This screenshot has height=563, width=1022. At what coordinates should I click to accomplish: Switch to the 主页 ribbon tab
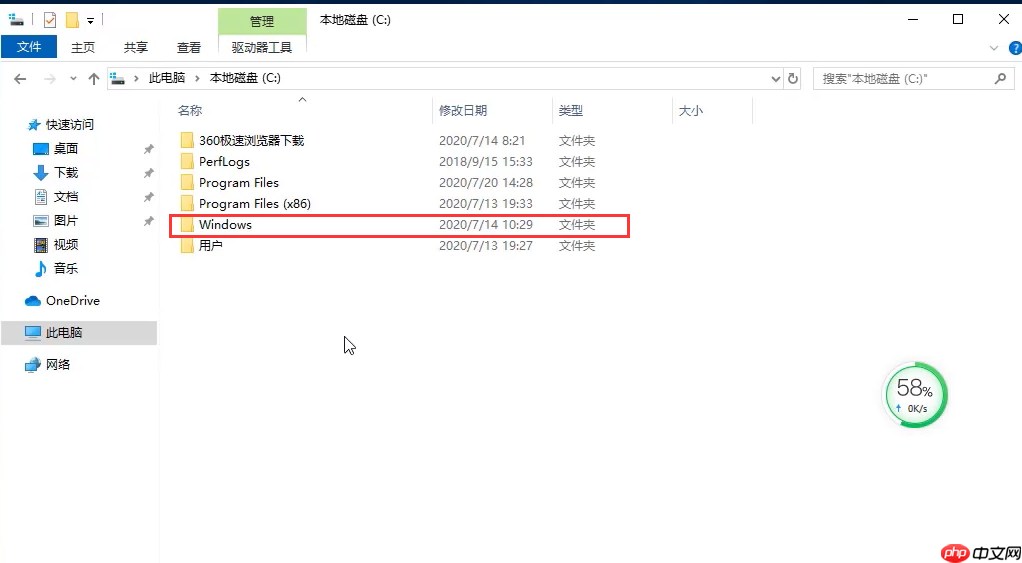(x=83, y=47)
